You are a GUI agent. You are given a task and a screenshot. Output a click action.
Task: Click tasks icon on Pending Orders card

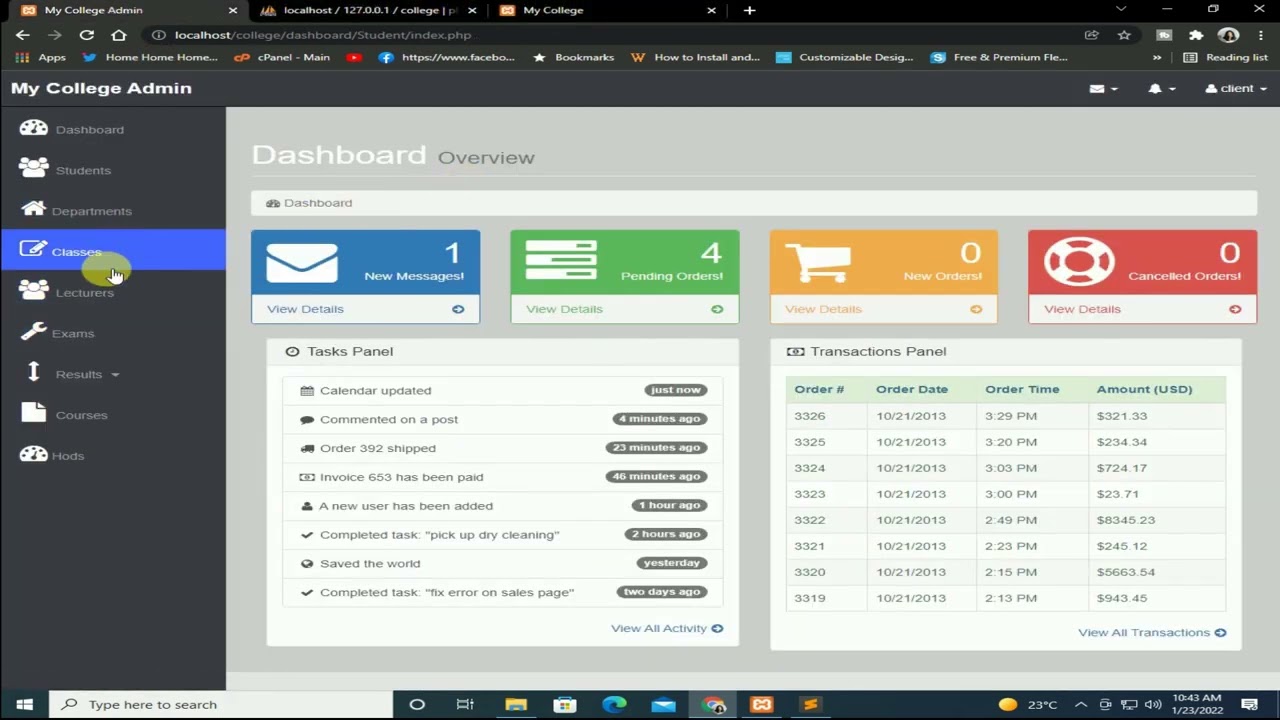[x=561, y=261]
